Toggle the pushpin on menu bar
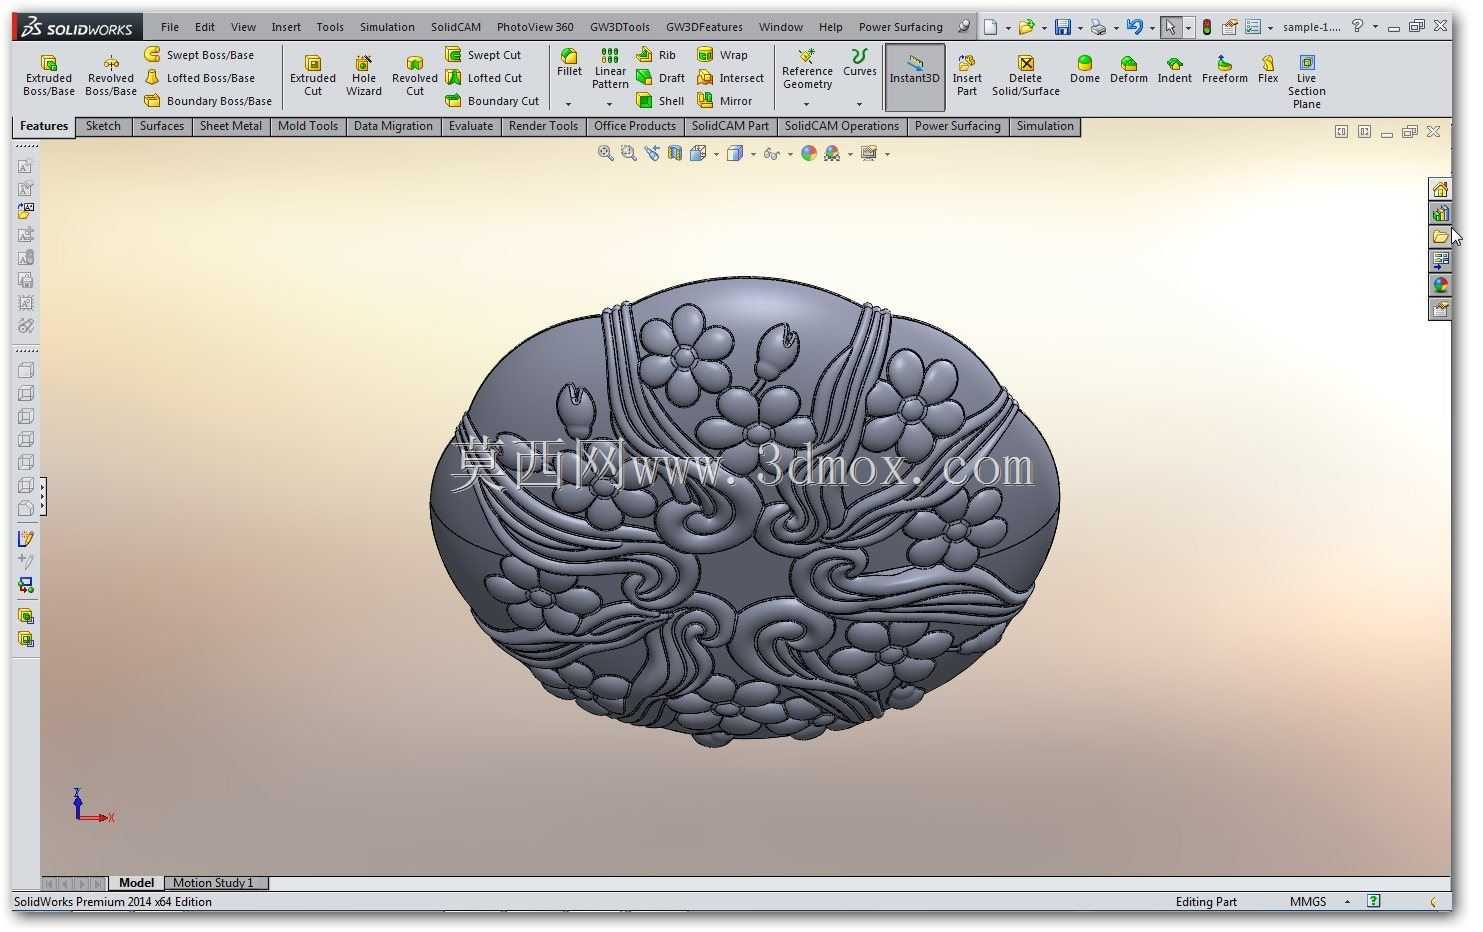Viewport: 1483px width, 932px height. click(x=963, y=27)
